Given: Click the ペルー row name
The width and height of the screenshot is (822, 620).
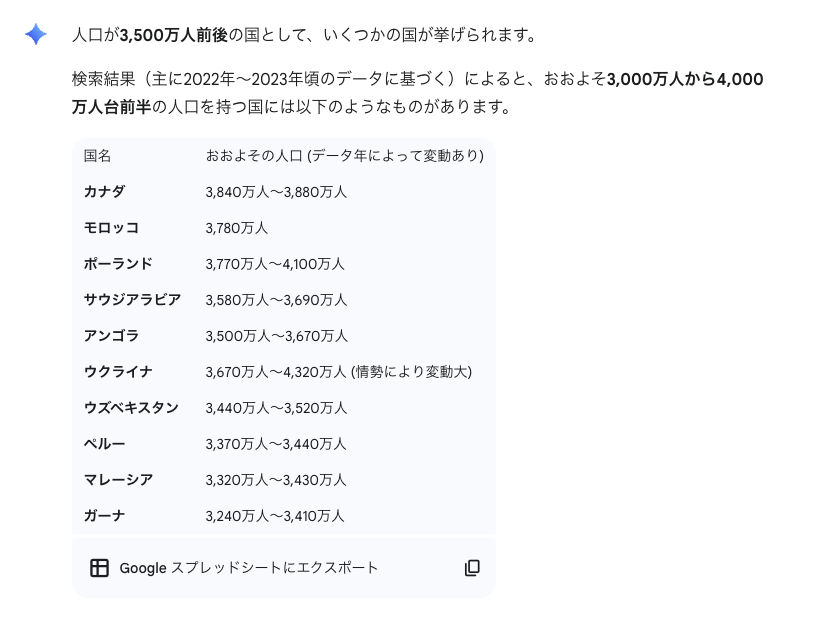Looking at the screenshot, I should [105, 444].
